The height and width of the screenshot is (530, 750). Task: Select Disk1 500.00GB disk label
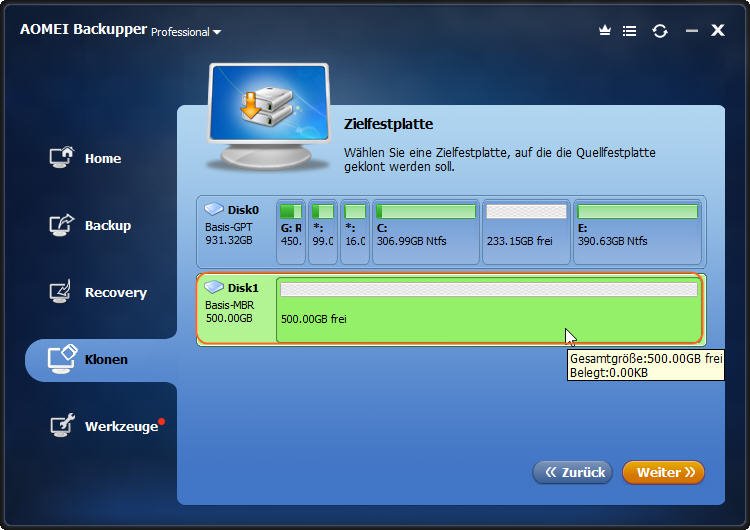(x=235, y=309)
